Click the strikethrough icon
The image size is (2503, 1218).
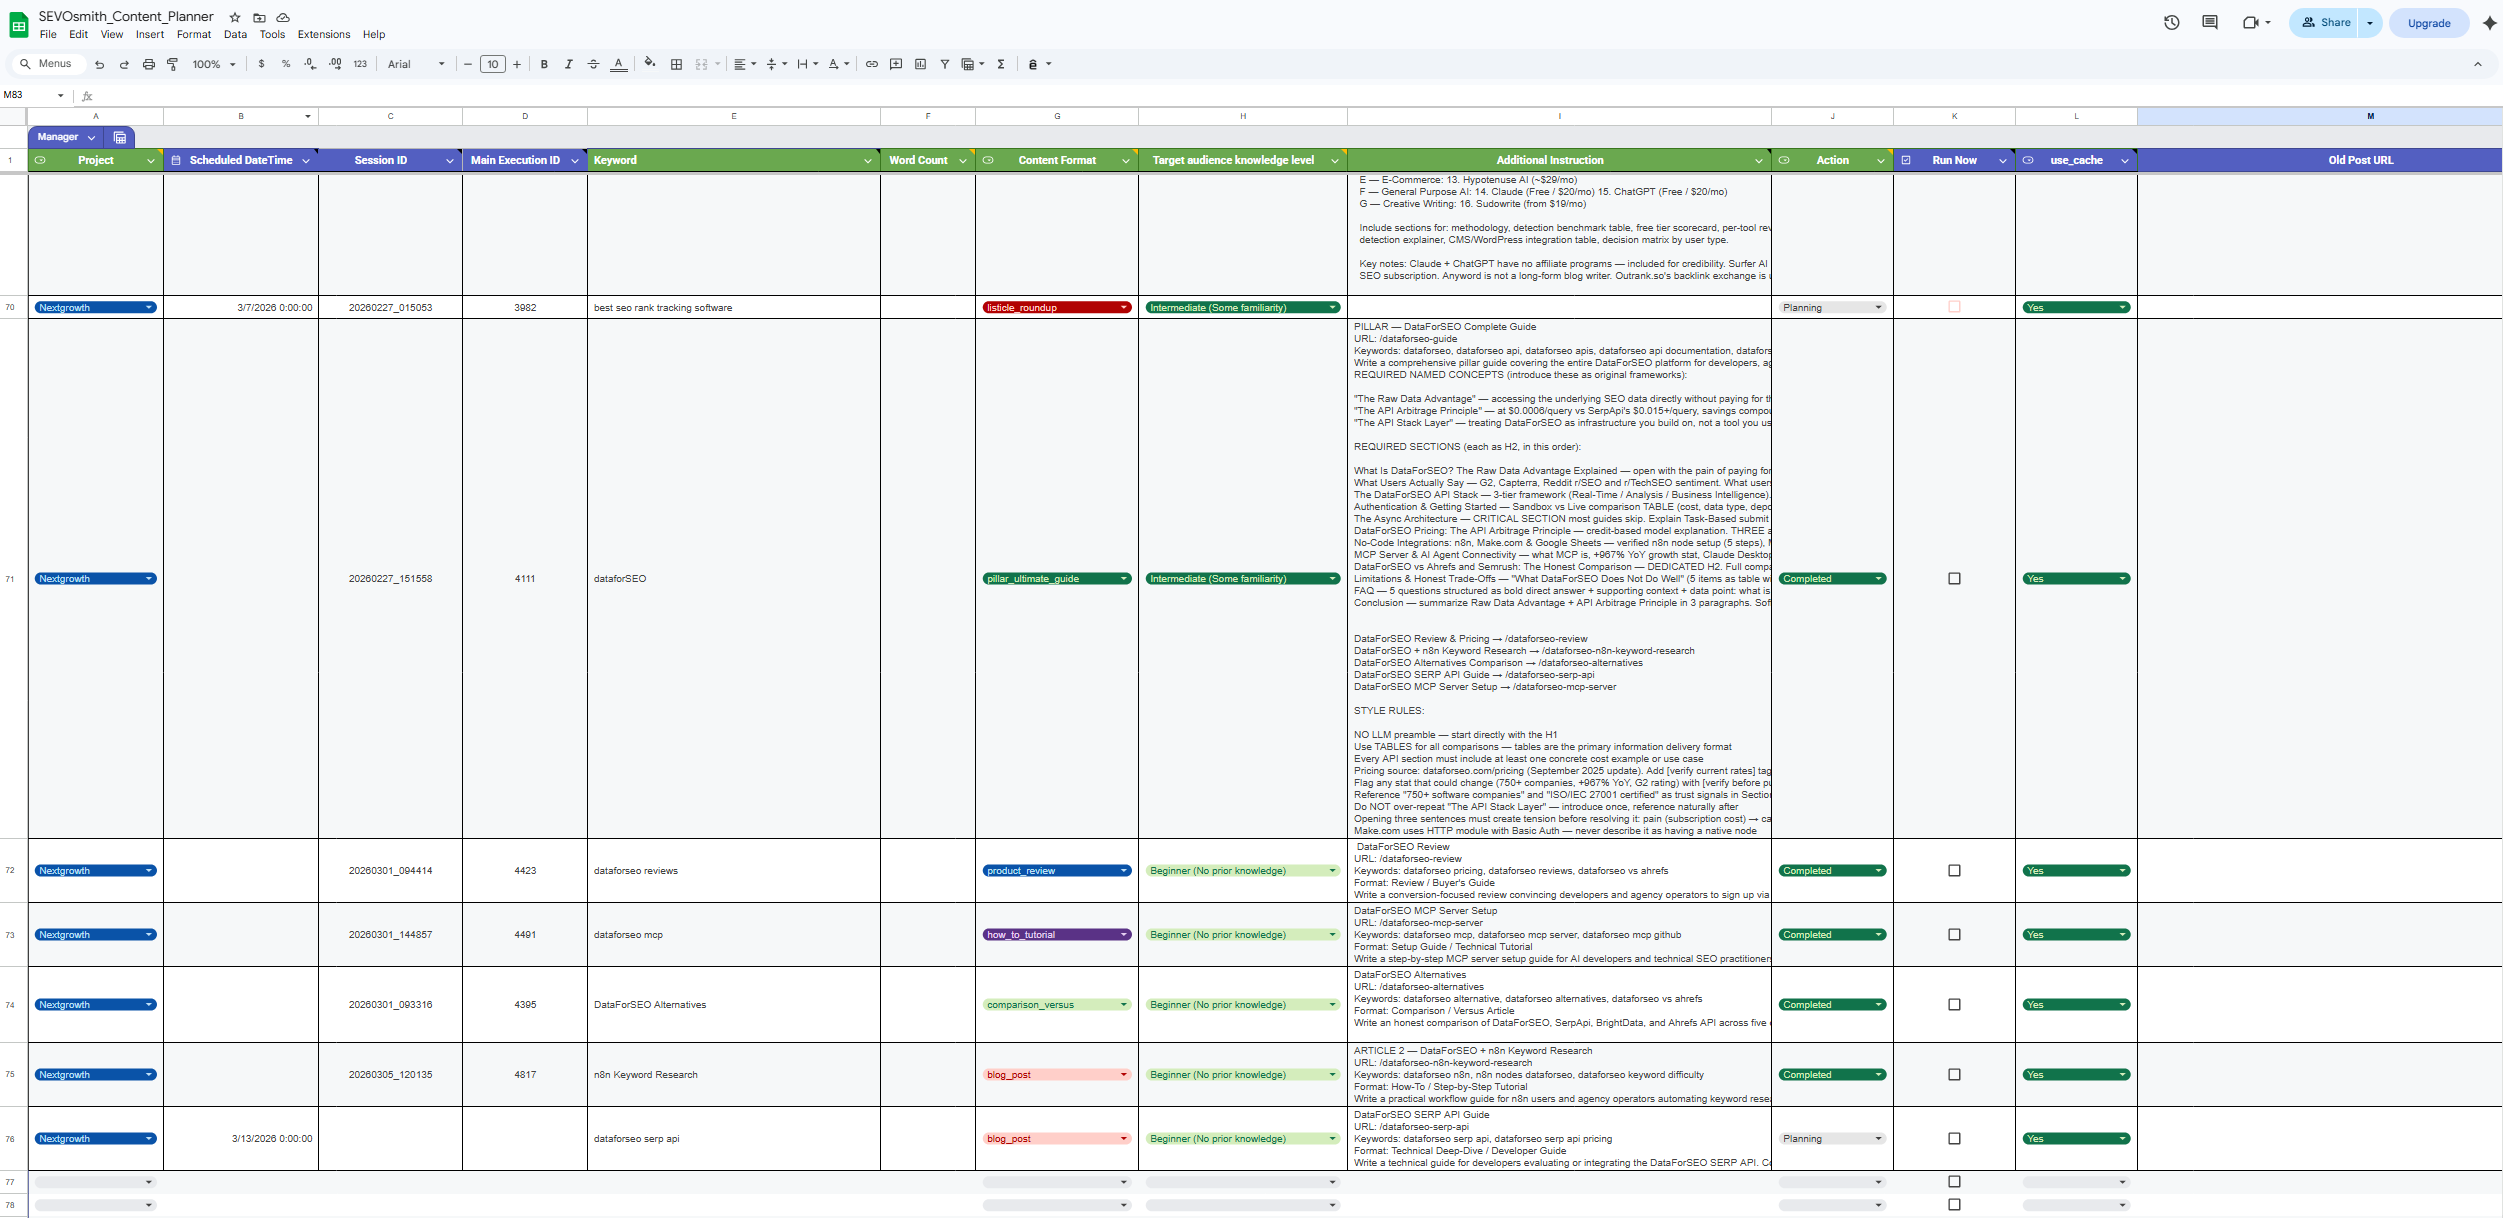[593, 64]
